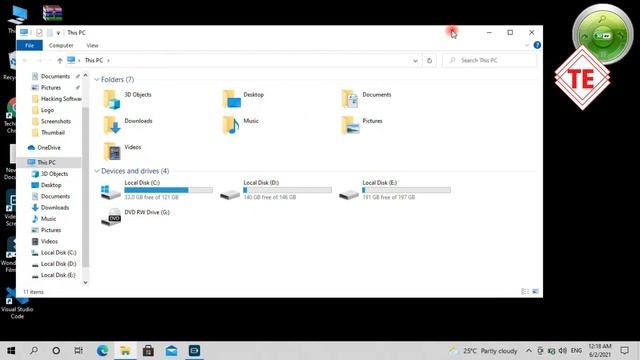Click the Search This PC field
Screen dimensions: 640x360
point(489,60)
